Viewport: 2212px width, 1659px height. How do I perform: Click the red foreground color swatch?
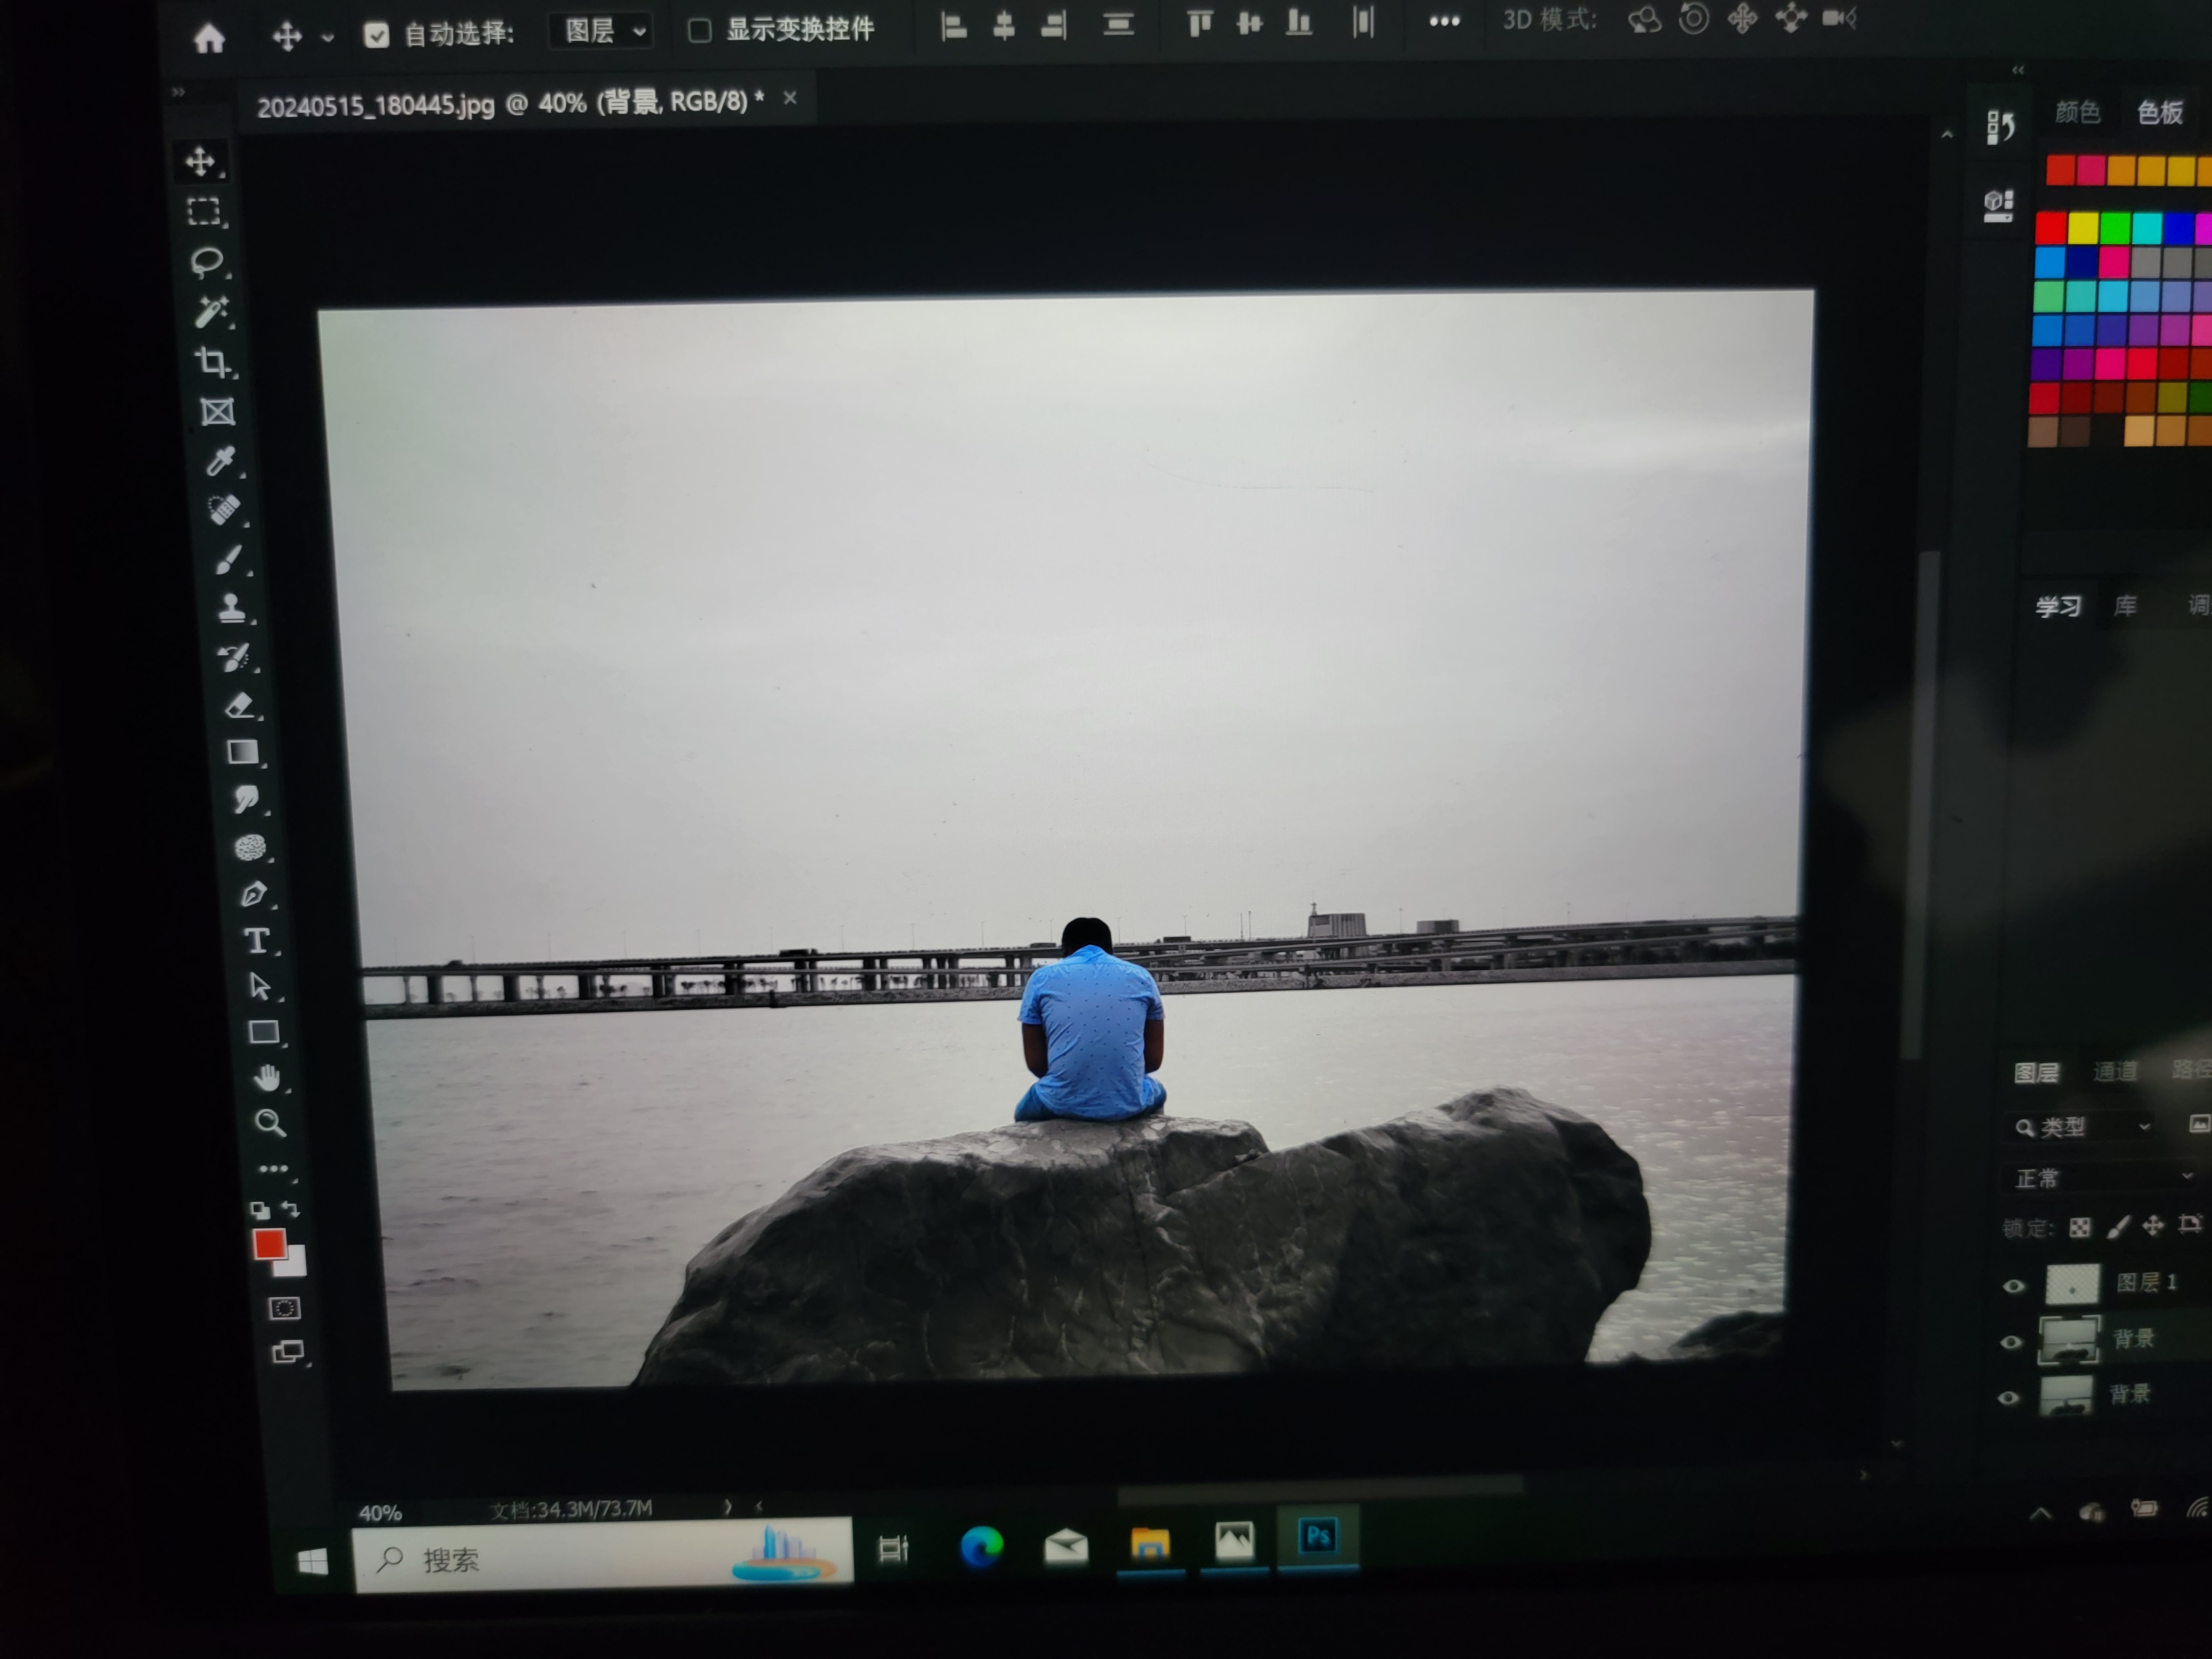[x=268, y=1243]
